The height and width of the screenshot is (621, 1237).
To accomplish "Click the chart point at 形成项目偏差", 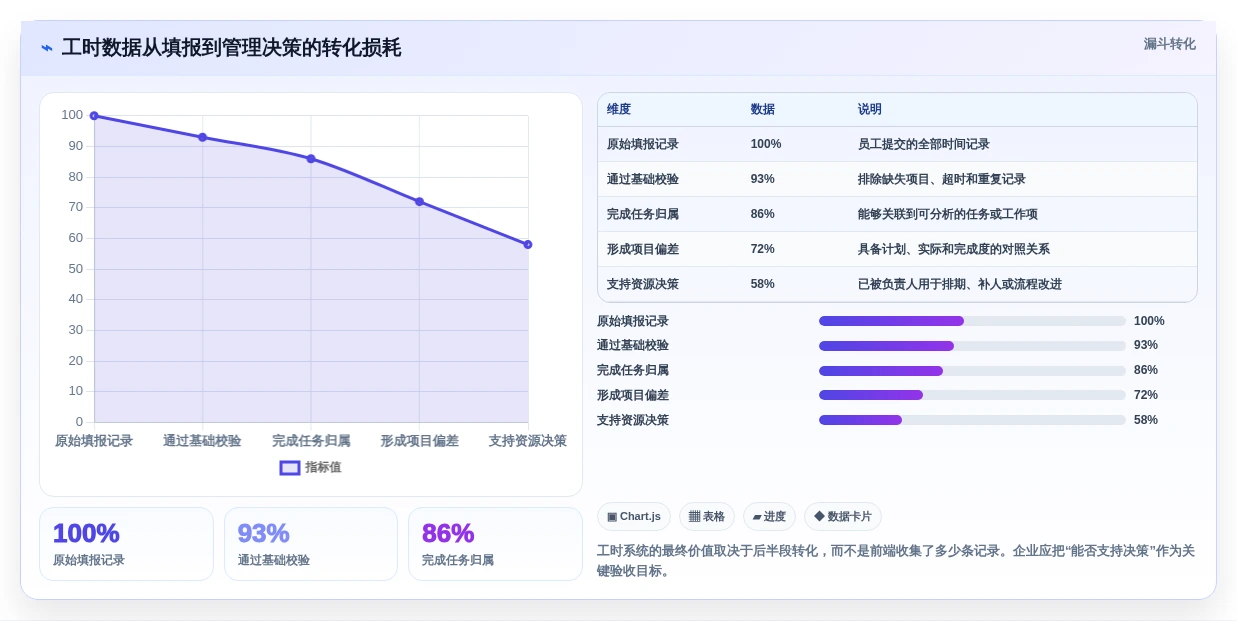I will point(419,202).
